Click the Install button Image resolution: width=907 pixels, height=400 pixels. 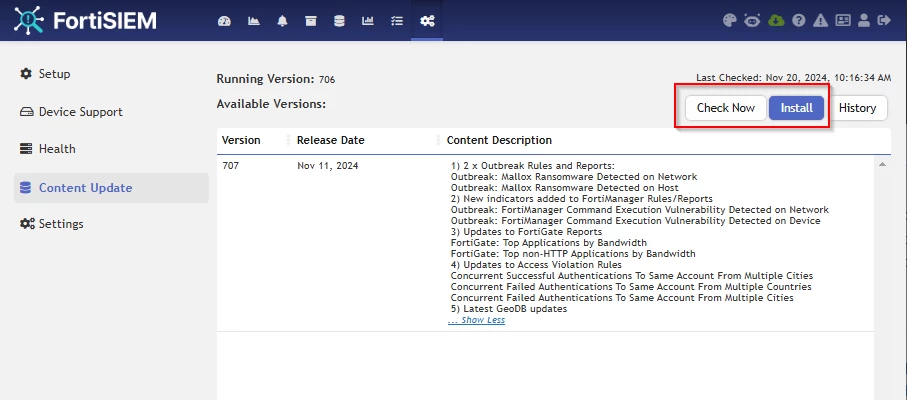point(797,108)
